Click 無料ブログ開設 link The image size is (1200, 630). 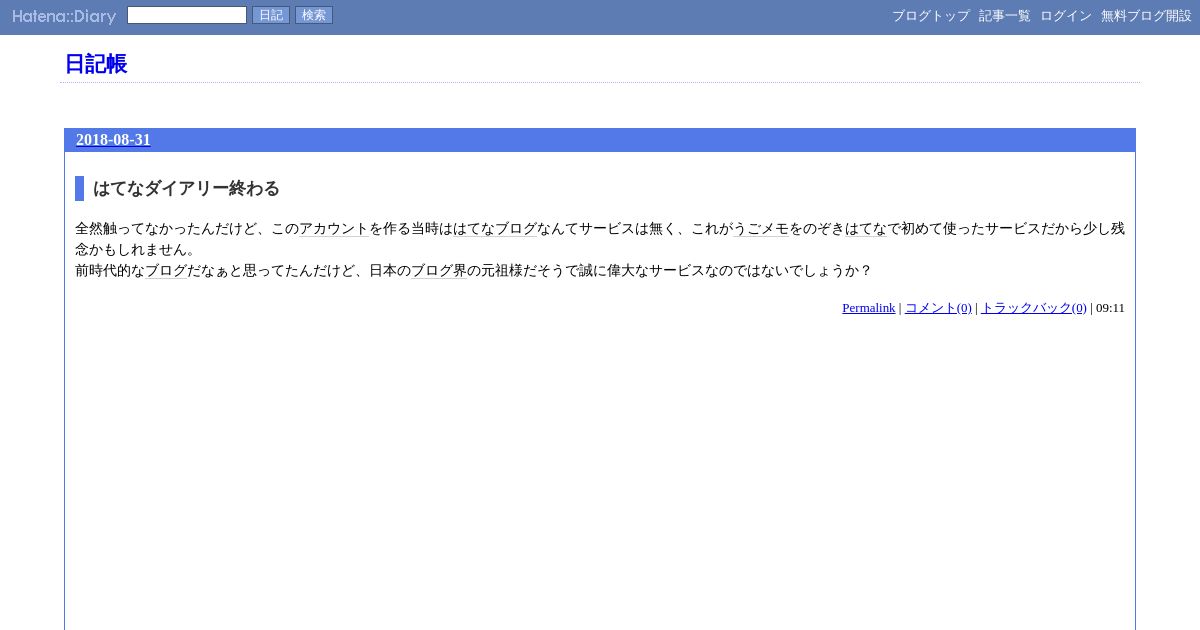coord(1146,16)
